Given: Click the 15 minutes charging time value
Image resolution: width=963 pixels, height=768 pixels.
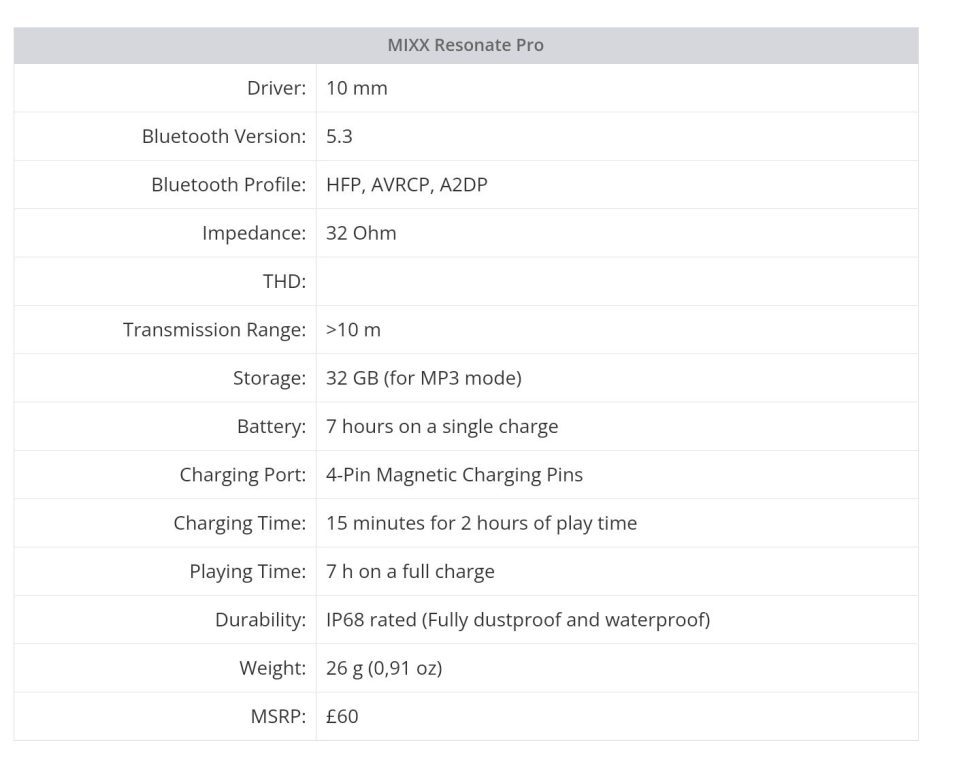Looking at the screenshot, I should [x=481, y=523].
